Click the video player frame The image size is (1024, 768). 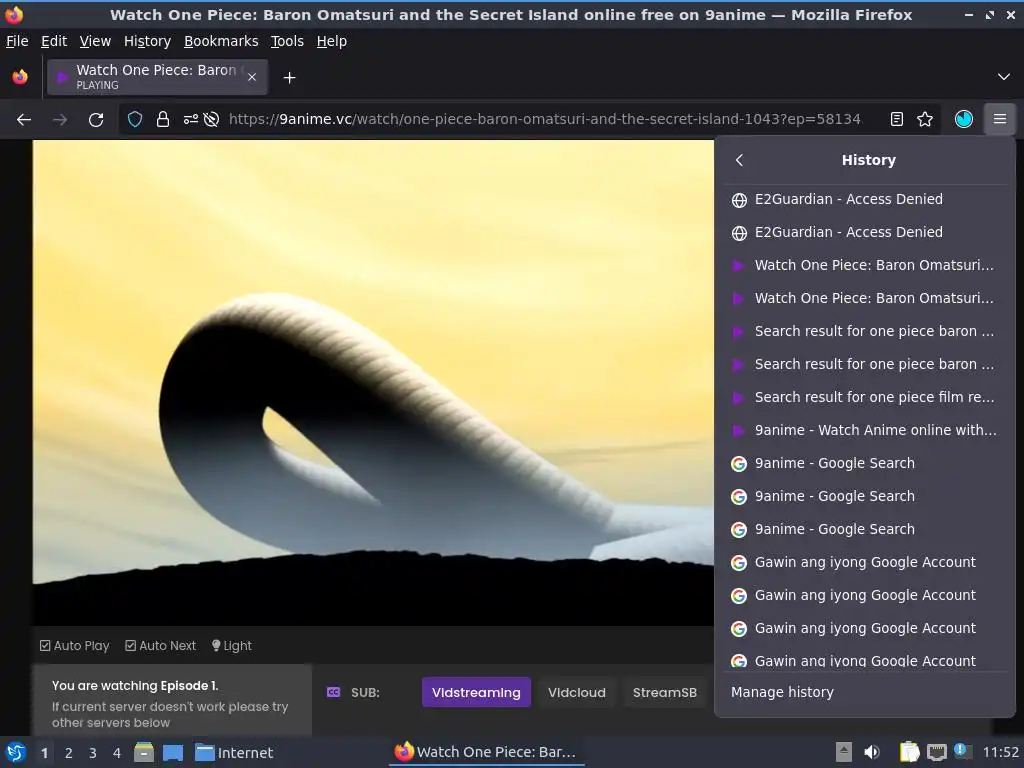click(x=374, y=383)
